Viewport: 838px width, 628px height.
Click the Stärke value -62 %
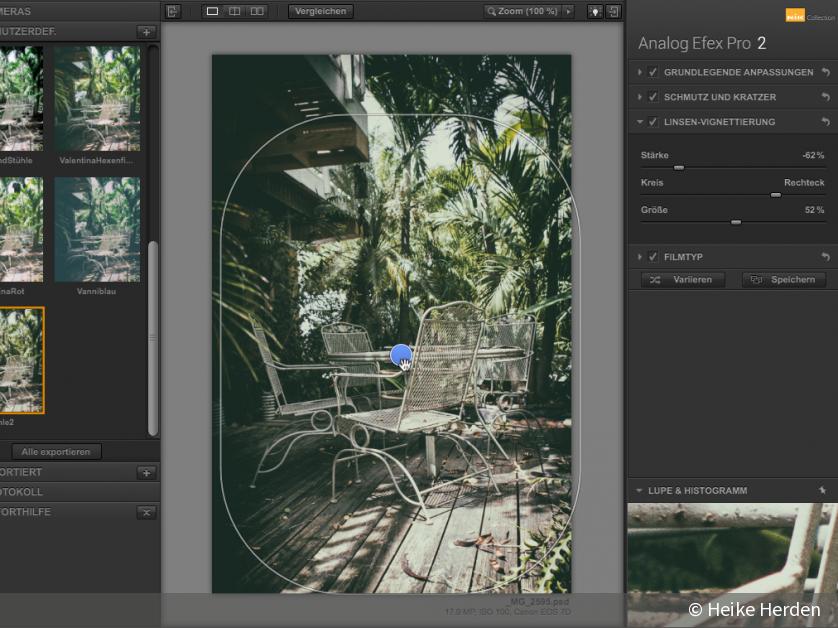tap(813, 156)
